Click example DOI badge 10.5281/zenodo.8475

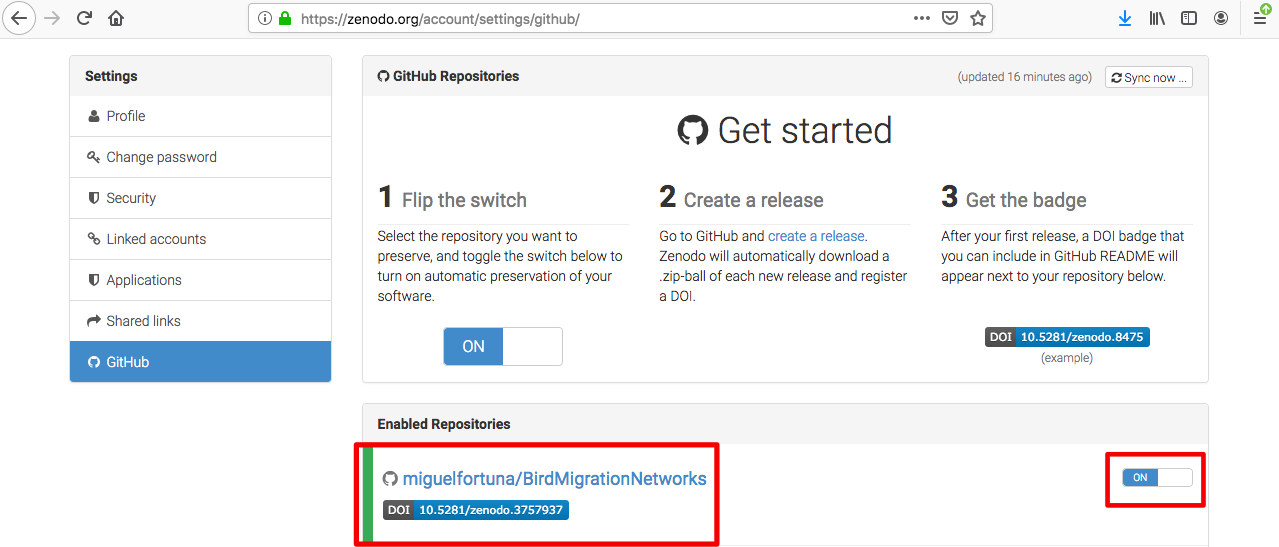click(1067, 337)
